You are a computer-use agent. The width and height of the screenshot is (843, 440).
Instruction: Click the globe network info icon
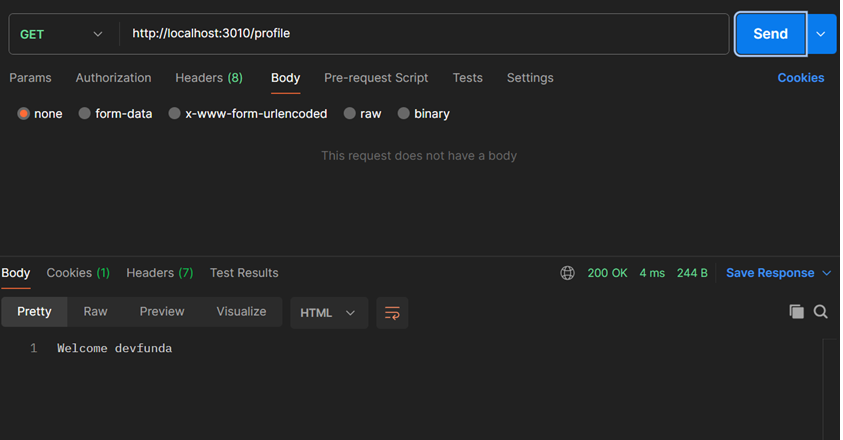coord(568,273)
